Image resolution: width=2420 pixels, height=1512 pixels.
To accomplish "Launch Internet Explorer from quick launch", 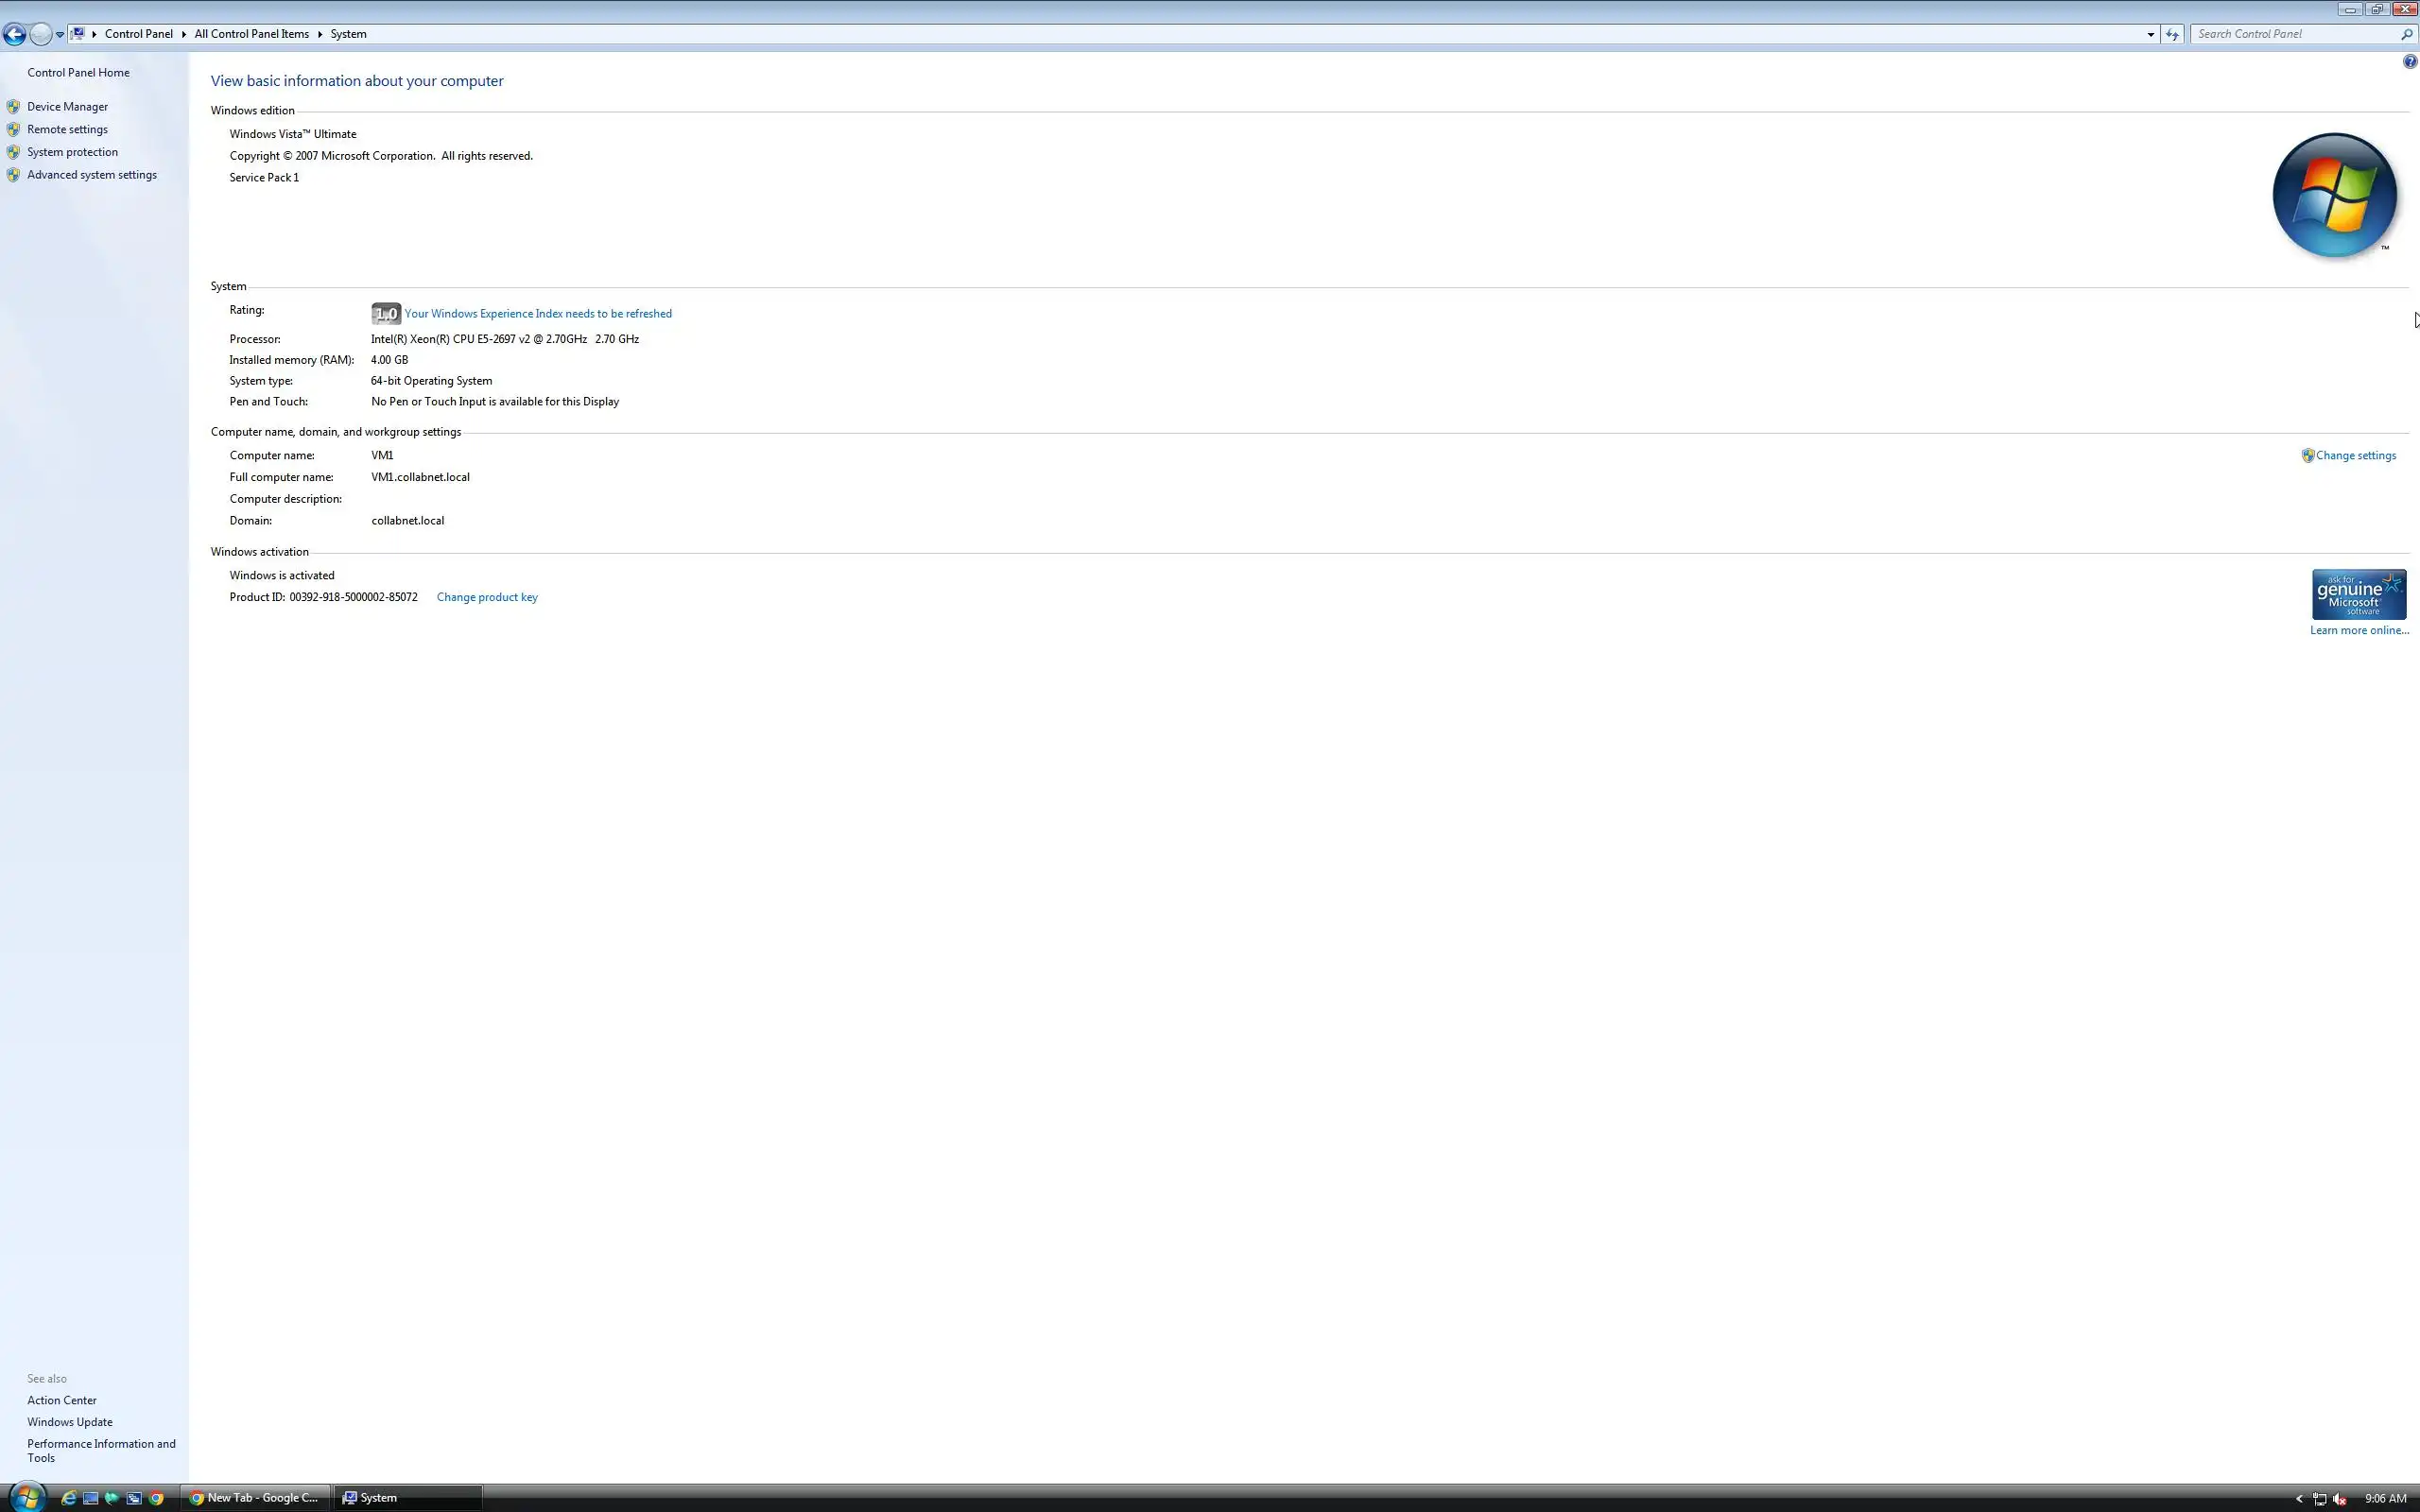I will click(68, 1498).
